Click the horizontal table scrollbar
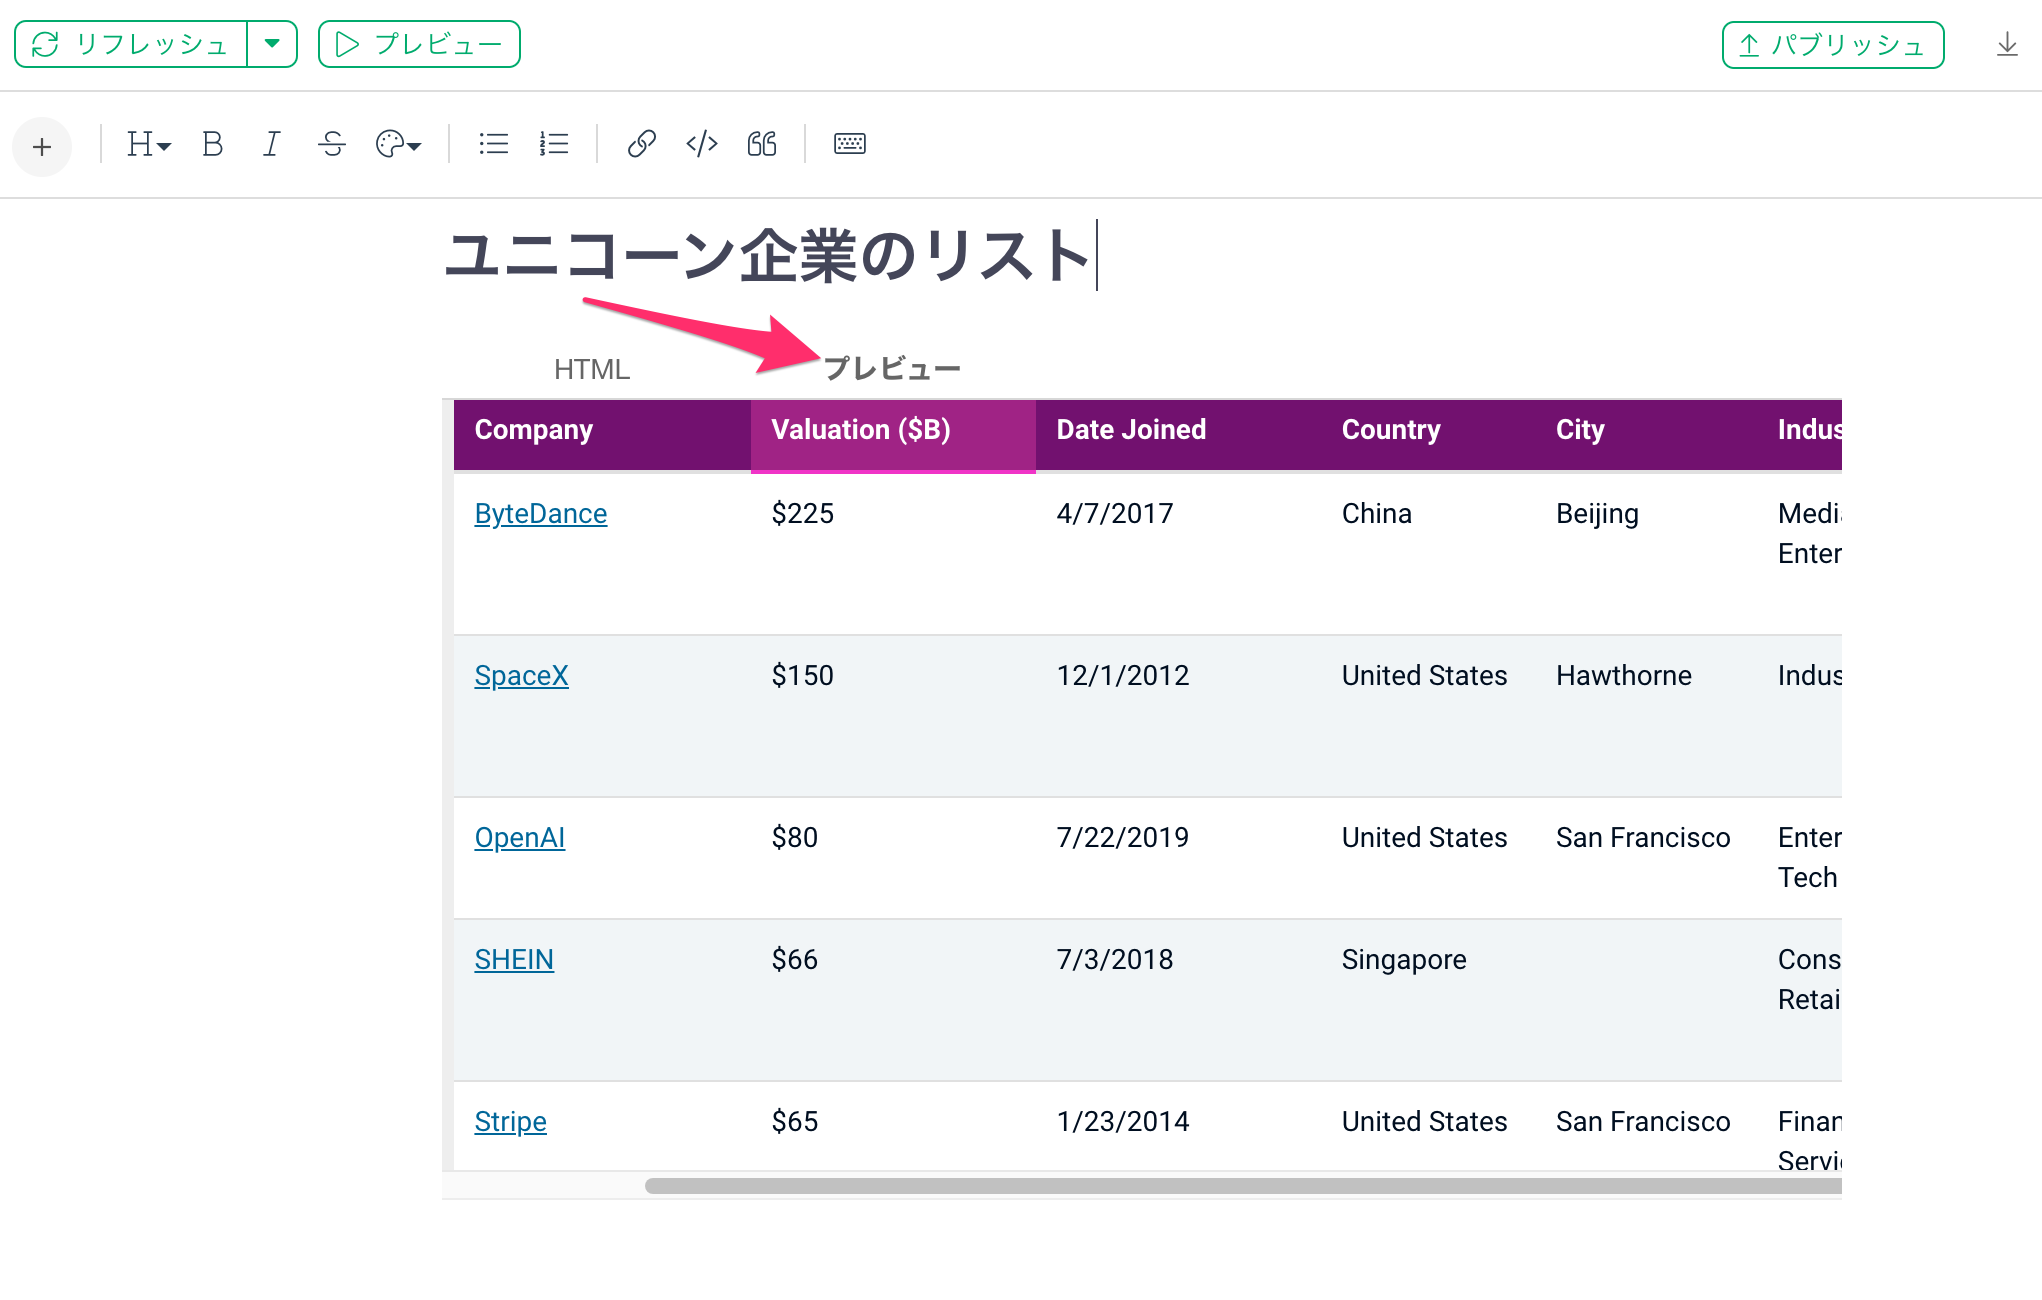This screenshot has height=1300, width=2042. click(1243, 1186)
